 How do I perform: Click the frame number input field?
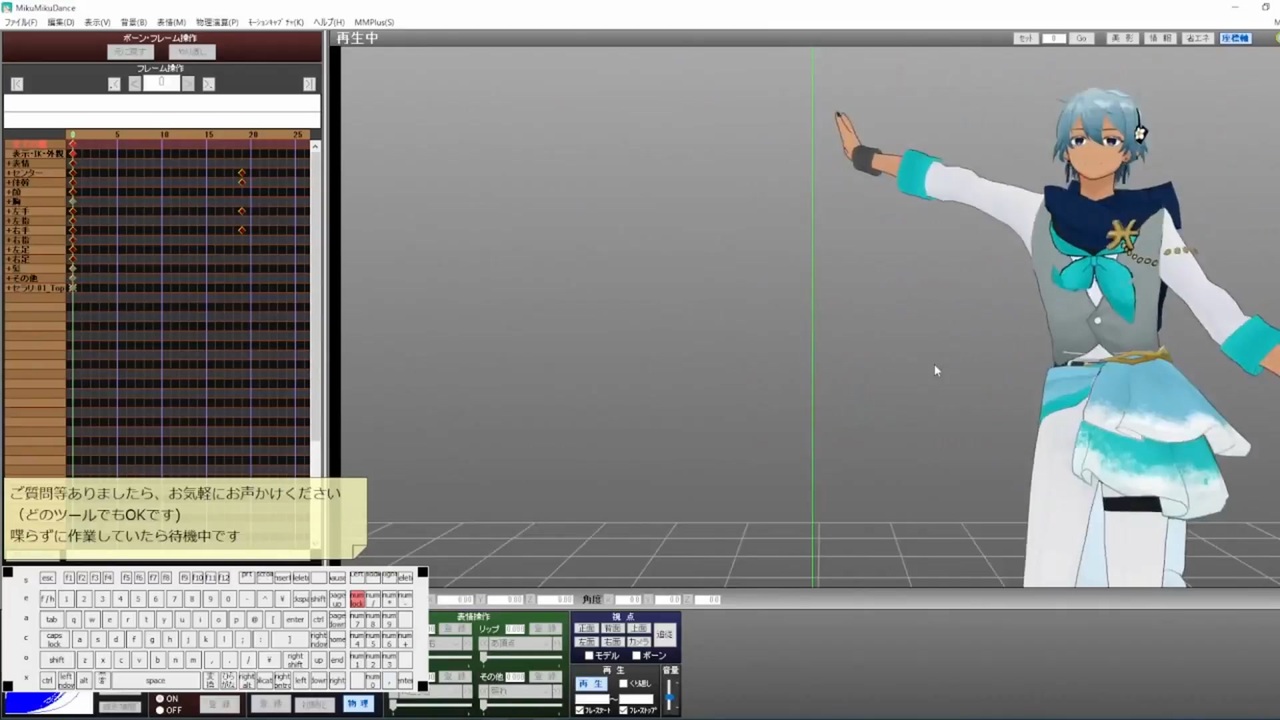[161, 83]
